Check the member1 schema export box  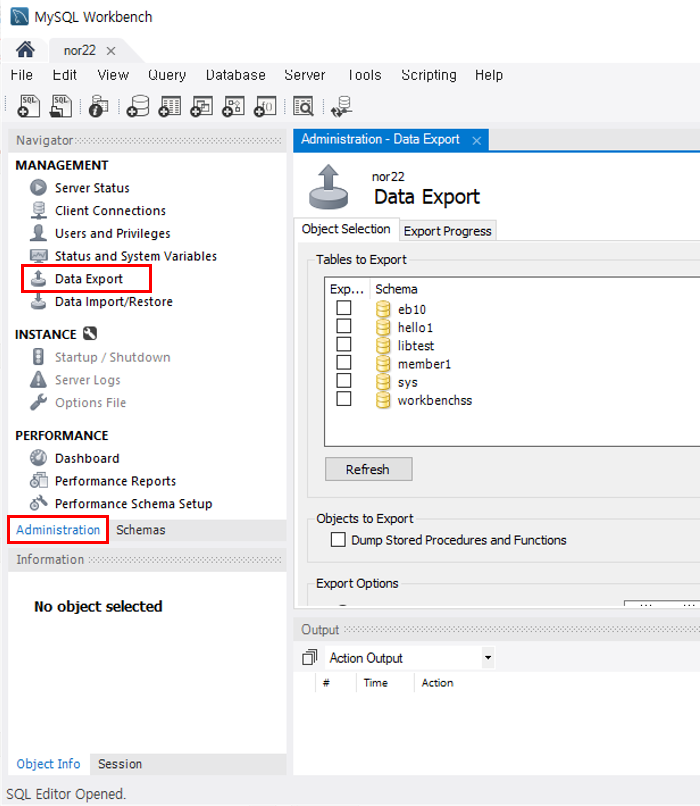[344, 362]
